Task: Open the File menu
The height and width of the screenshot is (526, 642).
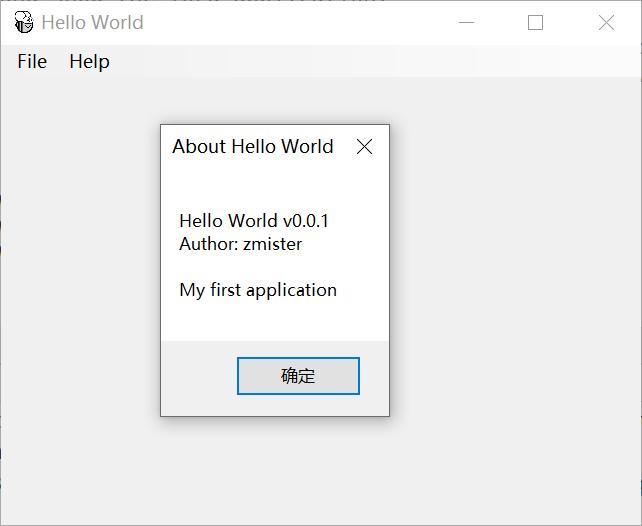Action: [32, 62]
